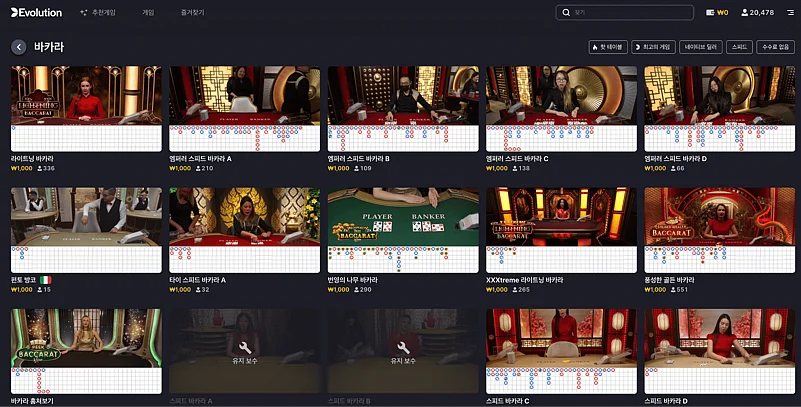Open the 번영의 나무 바카라 title link
The image size is (801, 407).
pos(352,280)
